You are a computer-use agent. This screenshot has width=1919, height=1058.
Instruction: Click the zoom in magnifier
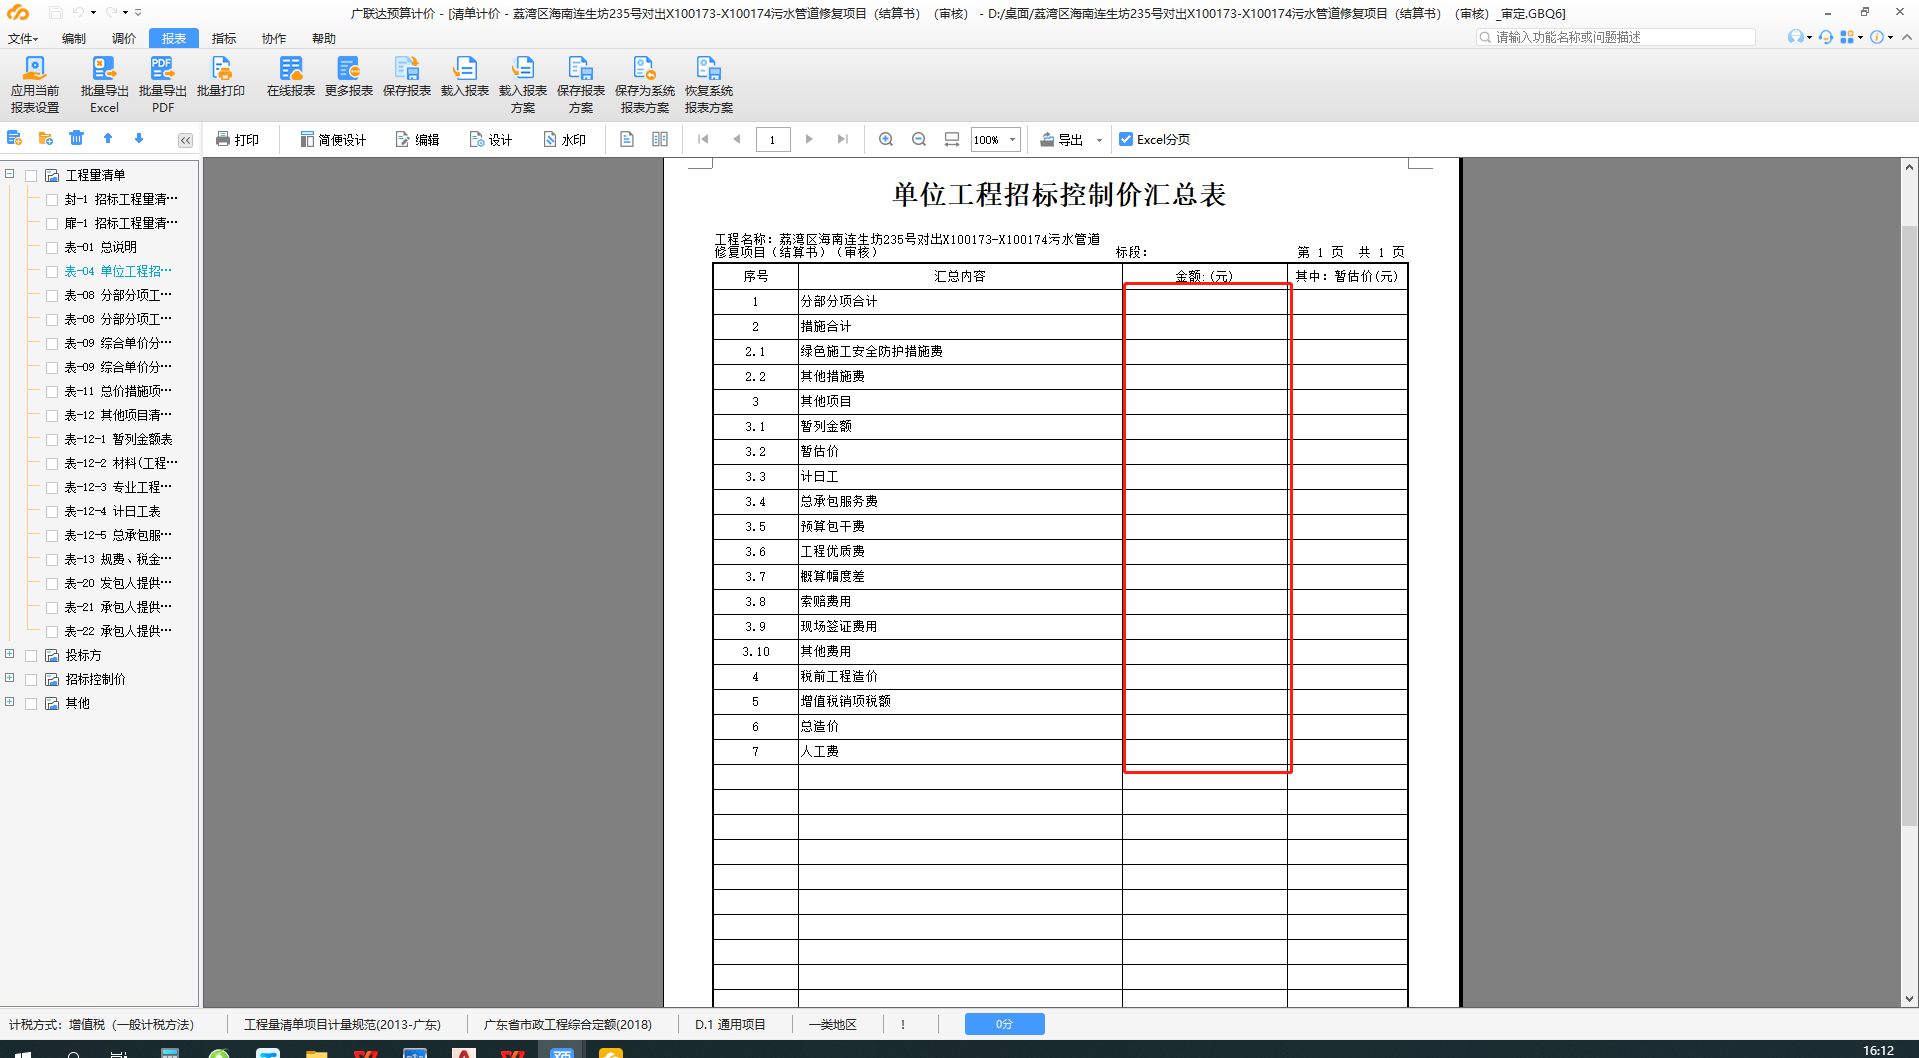pyautogui.click(x=886, y=139)
